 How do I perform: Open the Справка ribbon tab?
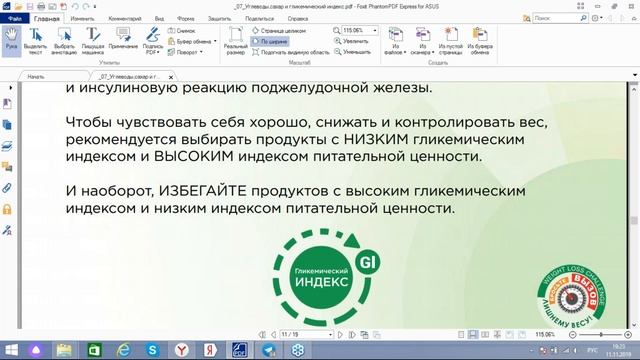(298, 19)
